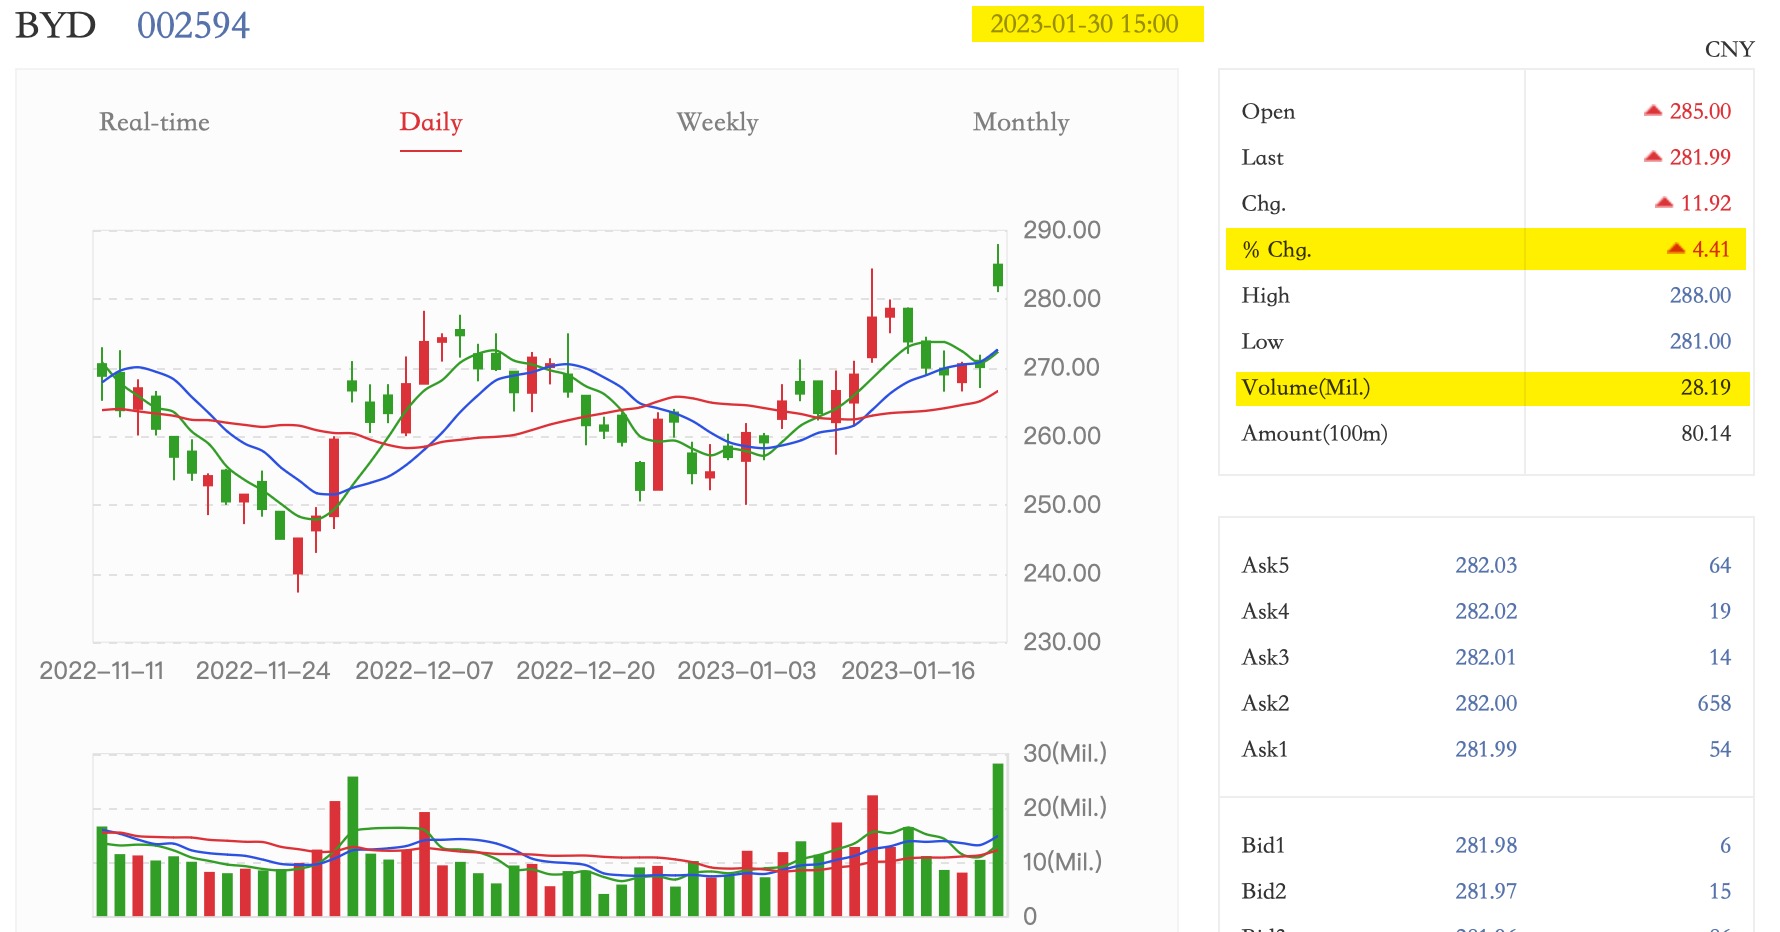Select the Daily chart tab
This screenshot has height=932, width=1780.
[x=430, y=122]
